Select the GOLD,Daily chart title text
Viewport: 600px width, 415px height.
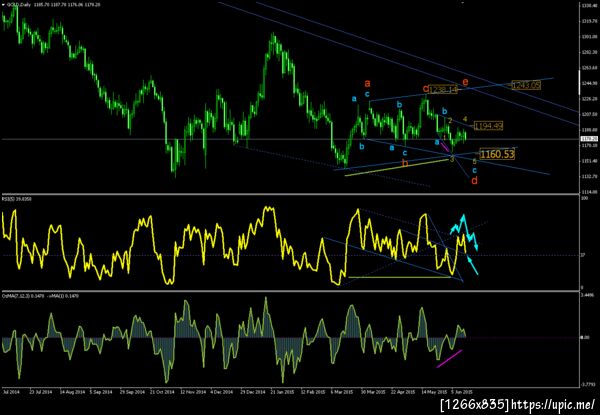click(18, 4)
